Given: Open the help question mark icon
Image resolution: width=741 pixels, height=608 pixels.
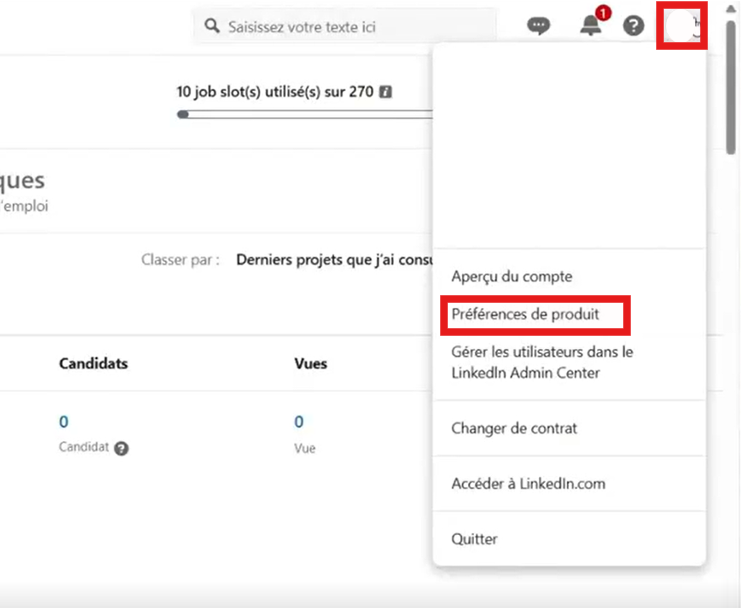Looking at the screenshot, I should pyautogui.click(x=633, y=26).
